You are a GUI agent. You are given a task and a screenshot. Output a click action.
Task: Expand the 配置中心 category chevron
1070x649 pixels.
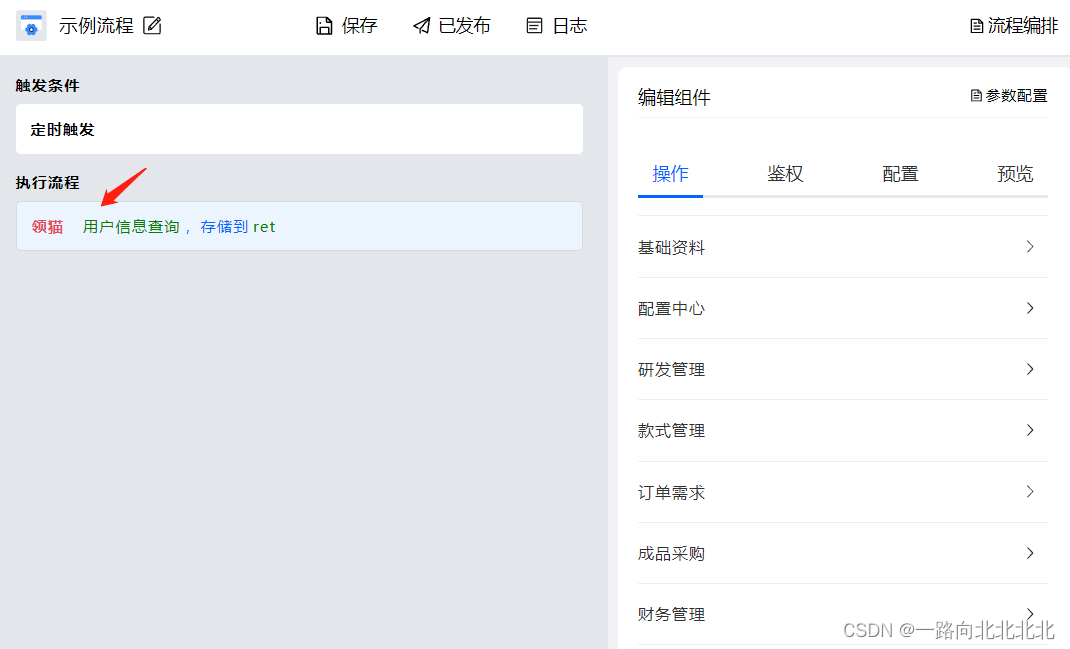point(1030,308)
